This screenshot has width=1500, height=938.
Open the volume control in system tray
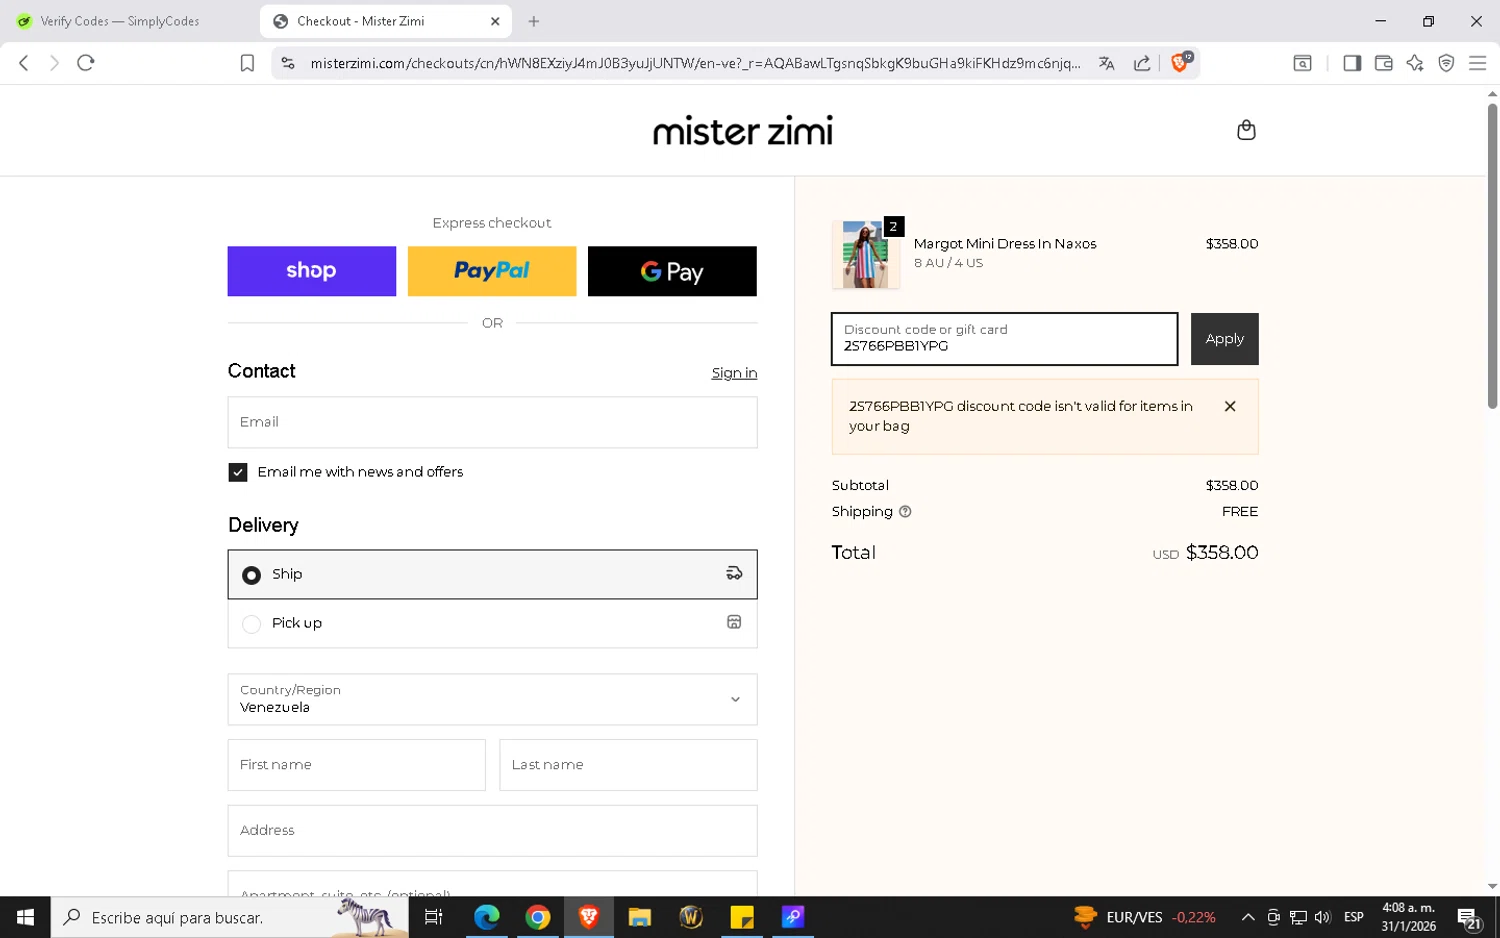pyautogui.click(x=1323, y=917)
